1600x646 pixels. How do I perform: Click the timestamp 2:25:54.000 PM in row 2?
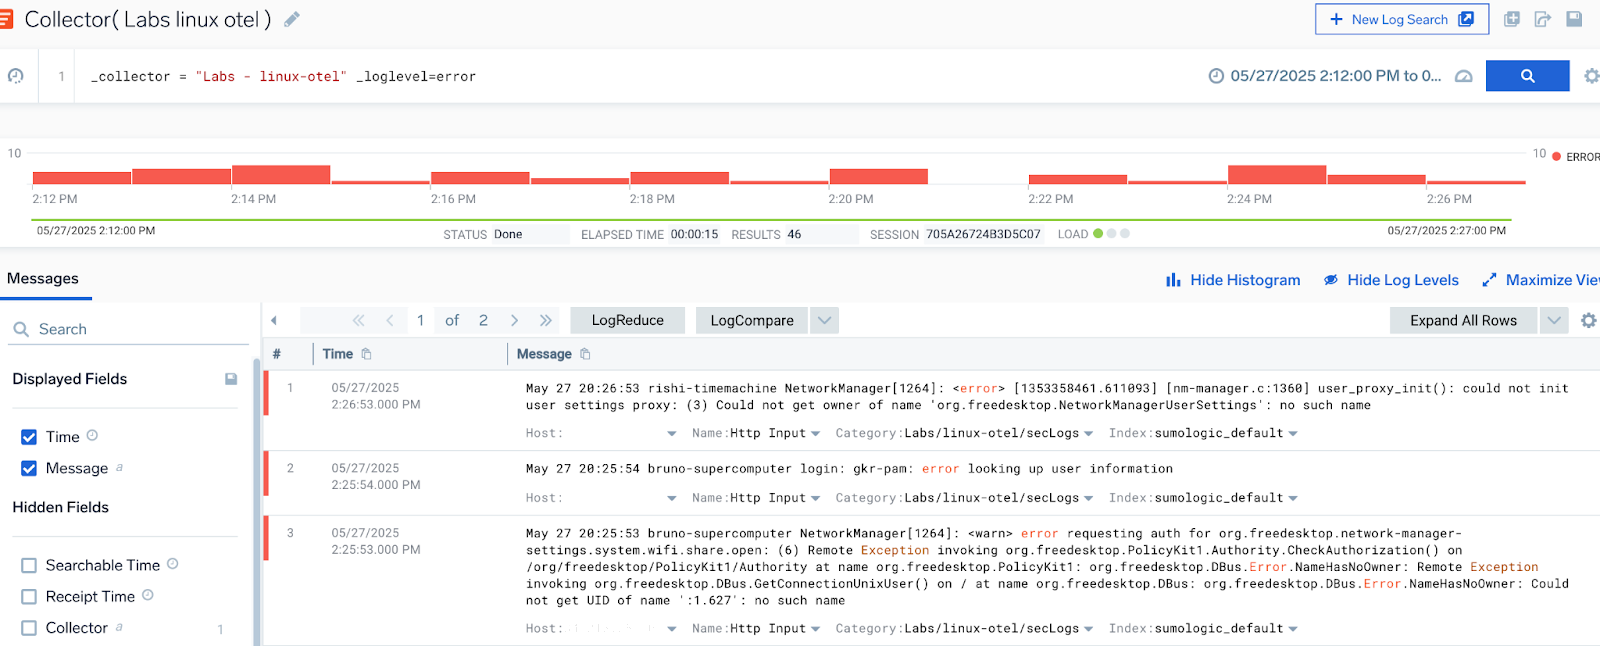tap(376, 485)
